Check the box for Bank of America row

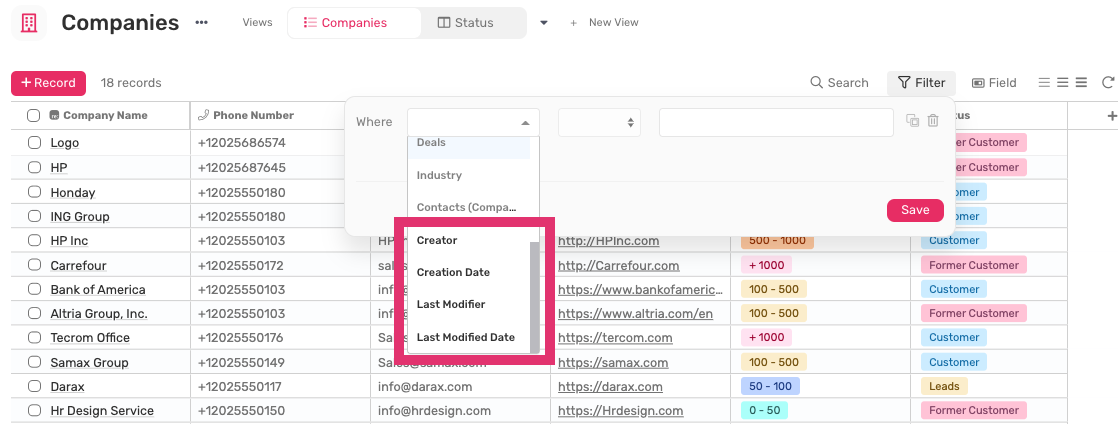(x=34, y=289)
